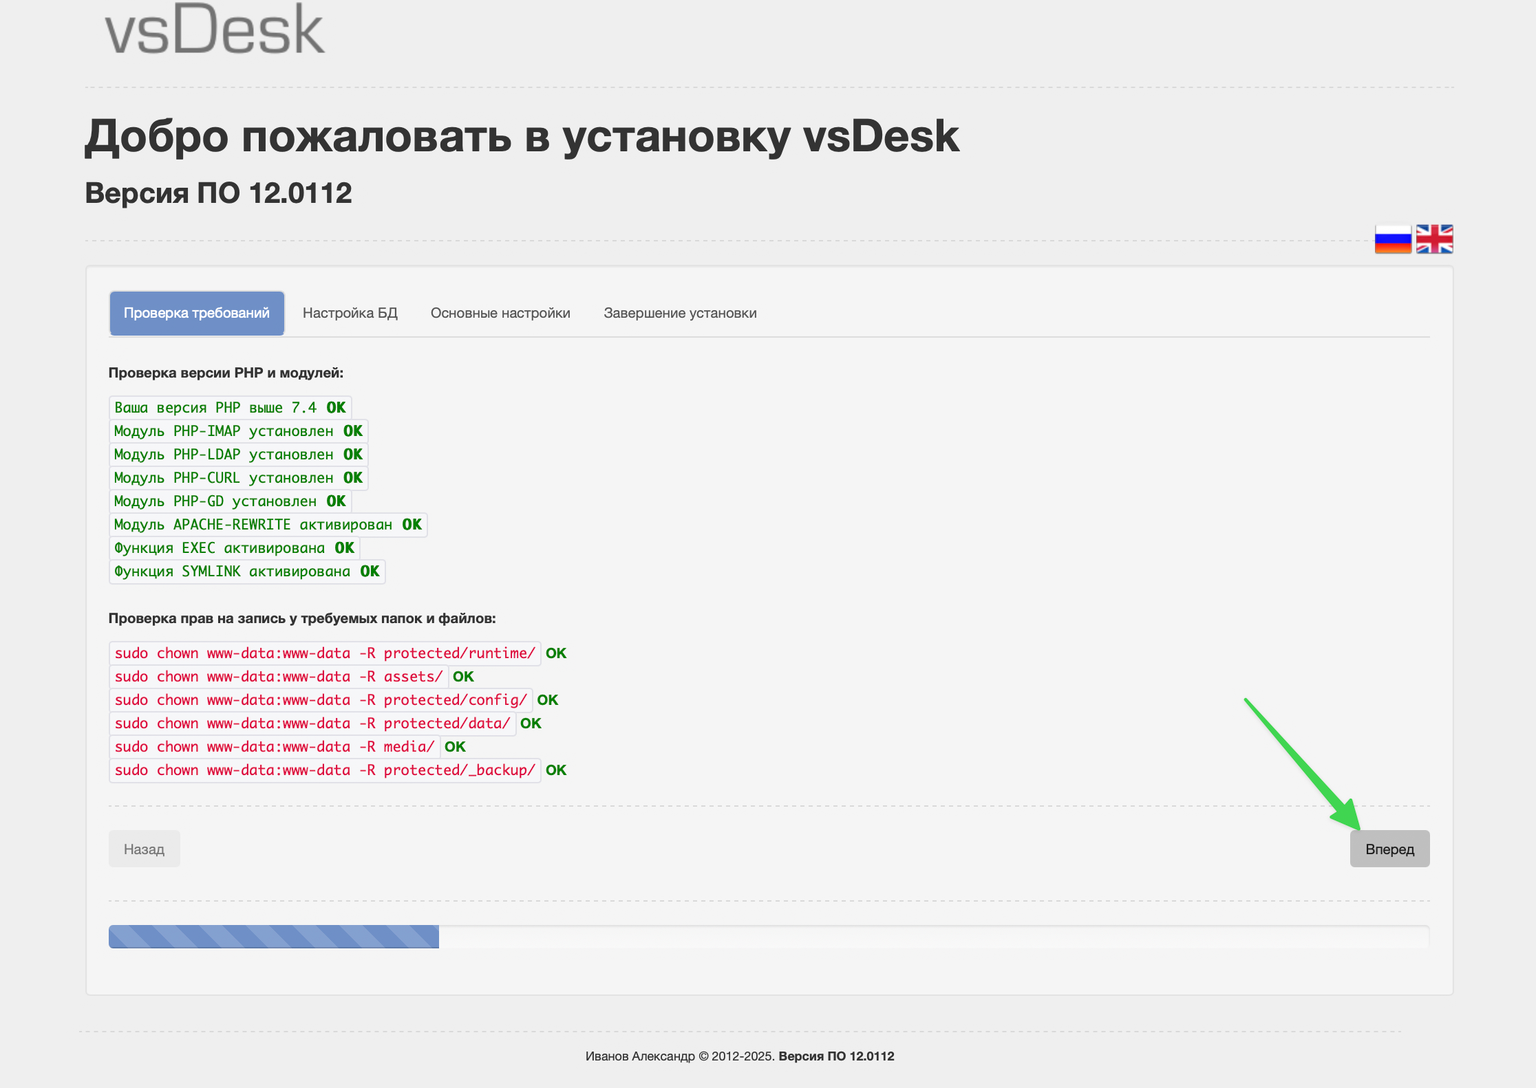Switch language to Russian via flag icon
The image size is (1536, 1088).
click(x=1392, y=239)
